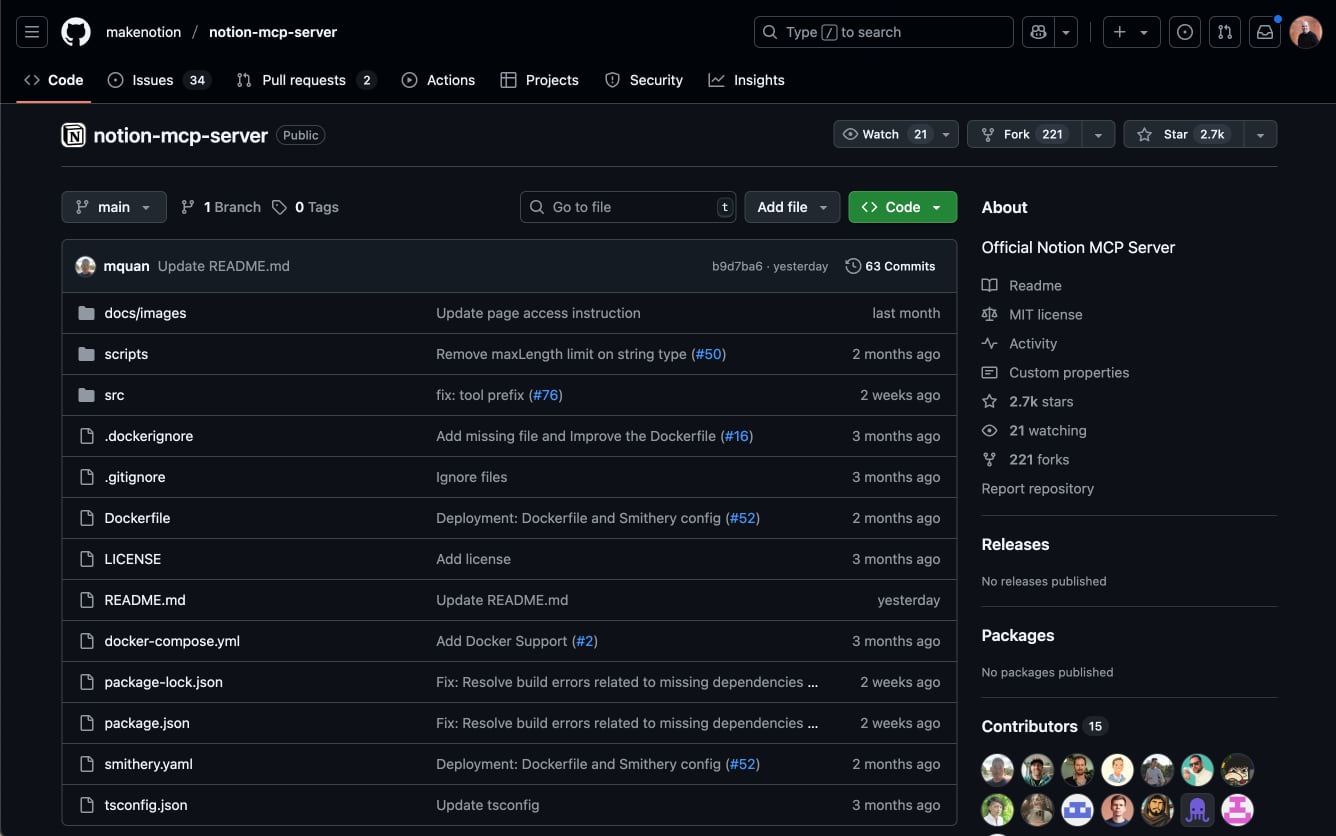Open the 'Update README.md' latest commit message
This screenshot has width=1336, height=836.
pos(224,266)
